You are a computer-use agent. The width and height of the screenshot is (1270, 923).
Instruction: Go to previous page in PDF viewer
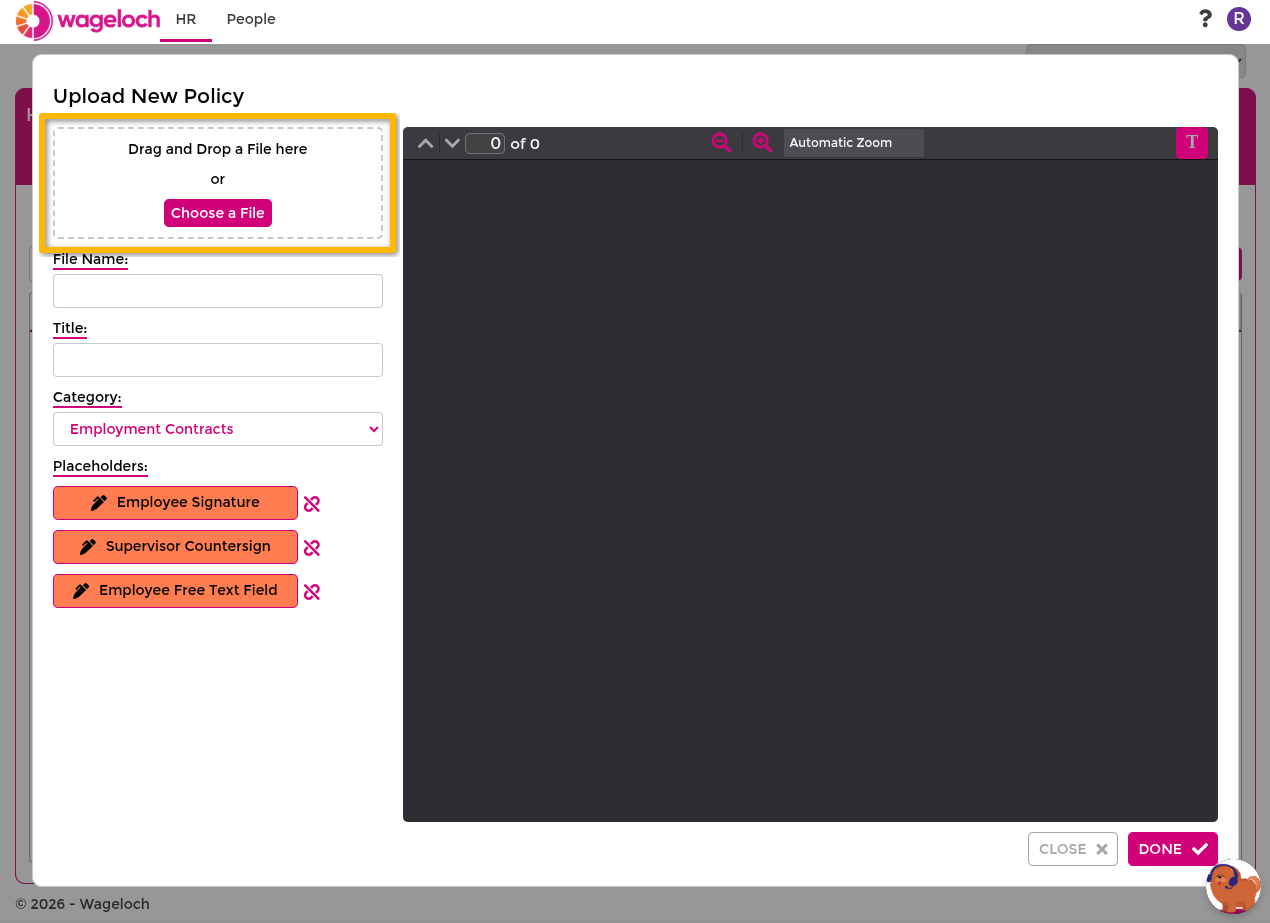point(426,143)
